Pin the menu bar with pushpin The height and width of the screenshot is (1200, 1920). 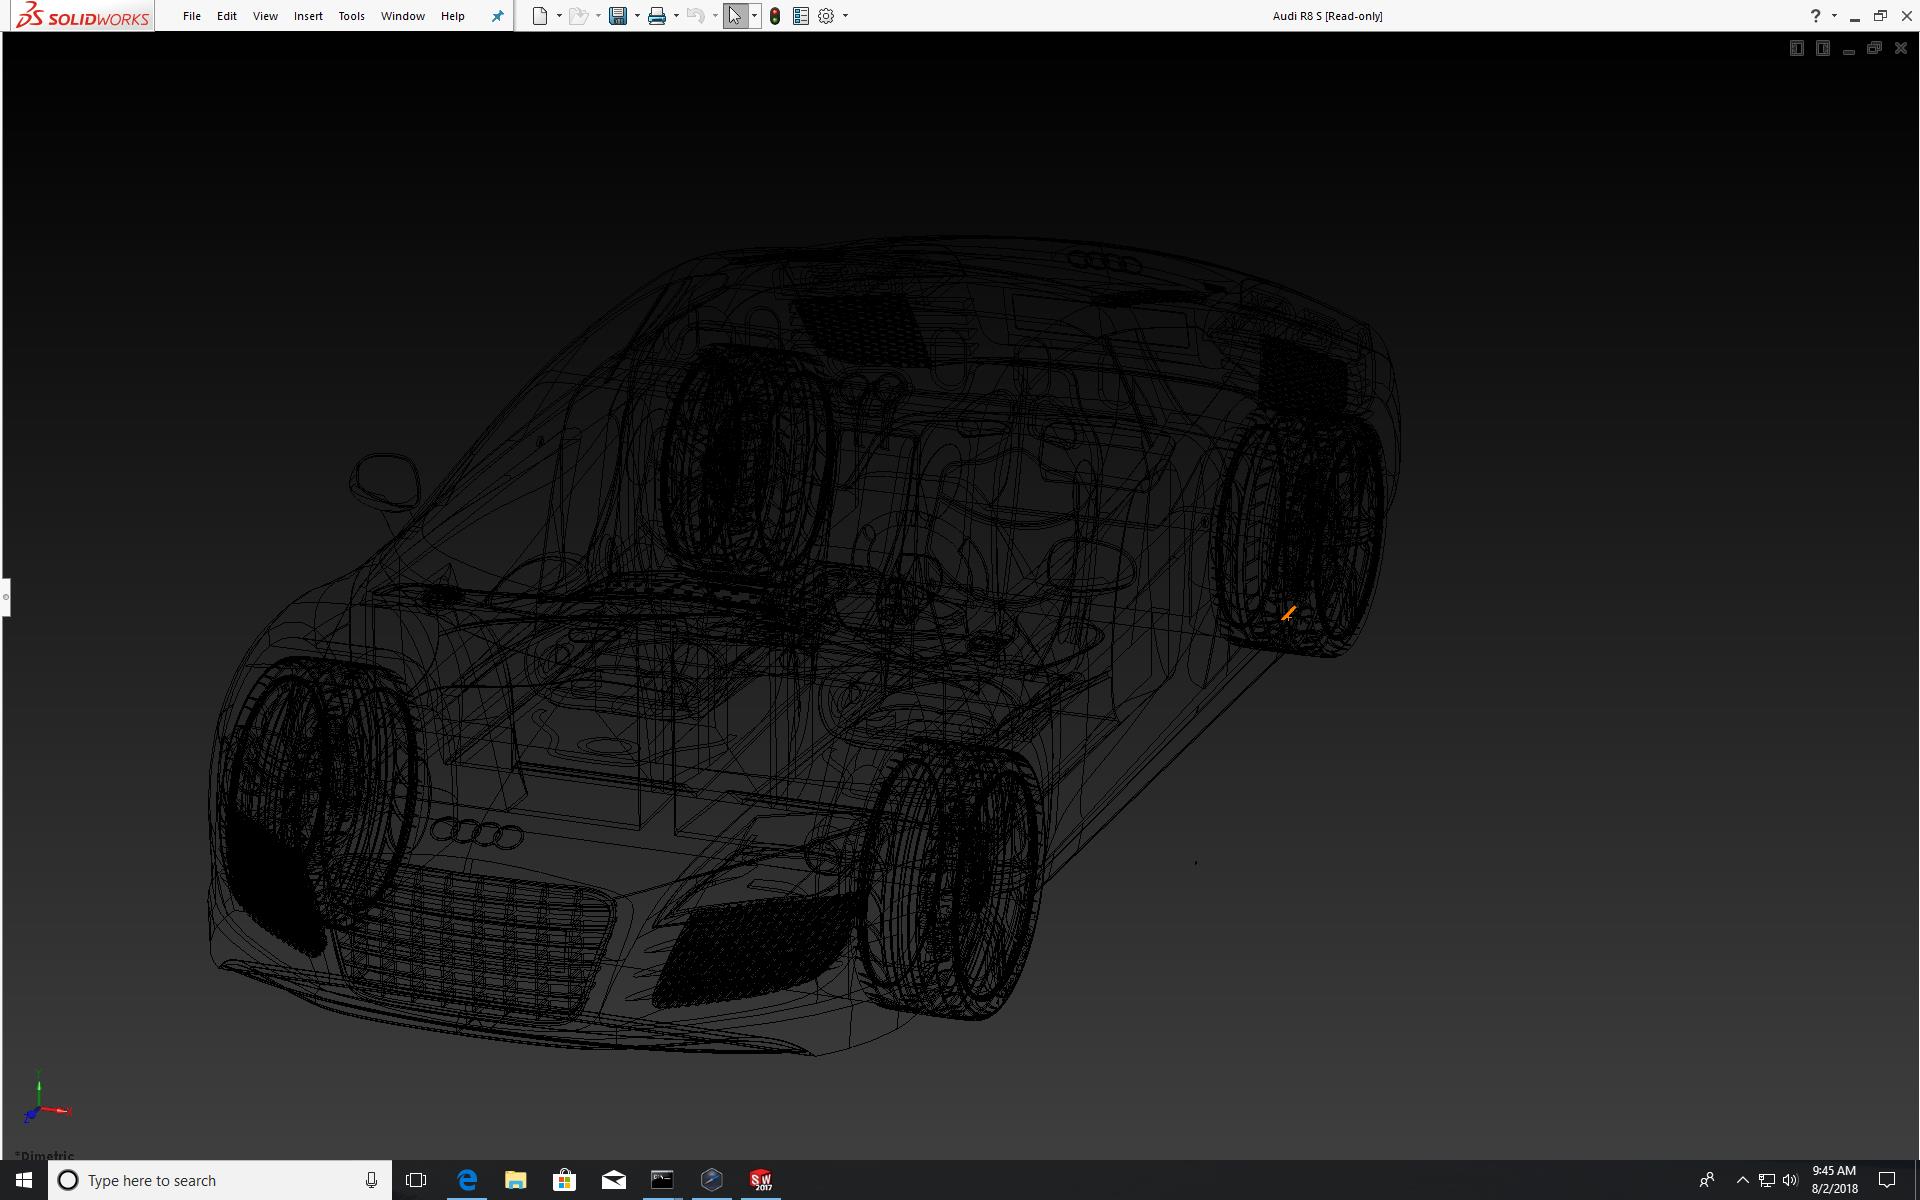click(497, 16)
